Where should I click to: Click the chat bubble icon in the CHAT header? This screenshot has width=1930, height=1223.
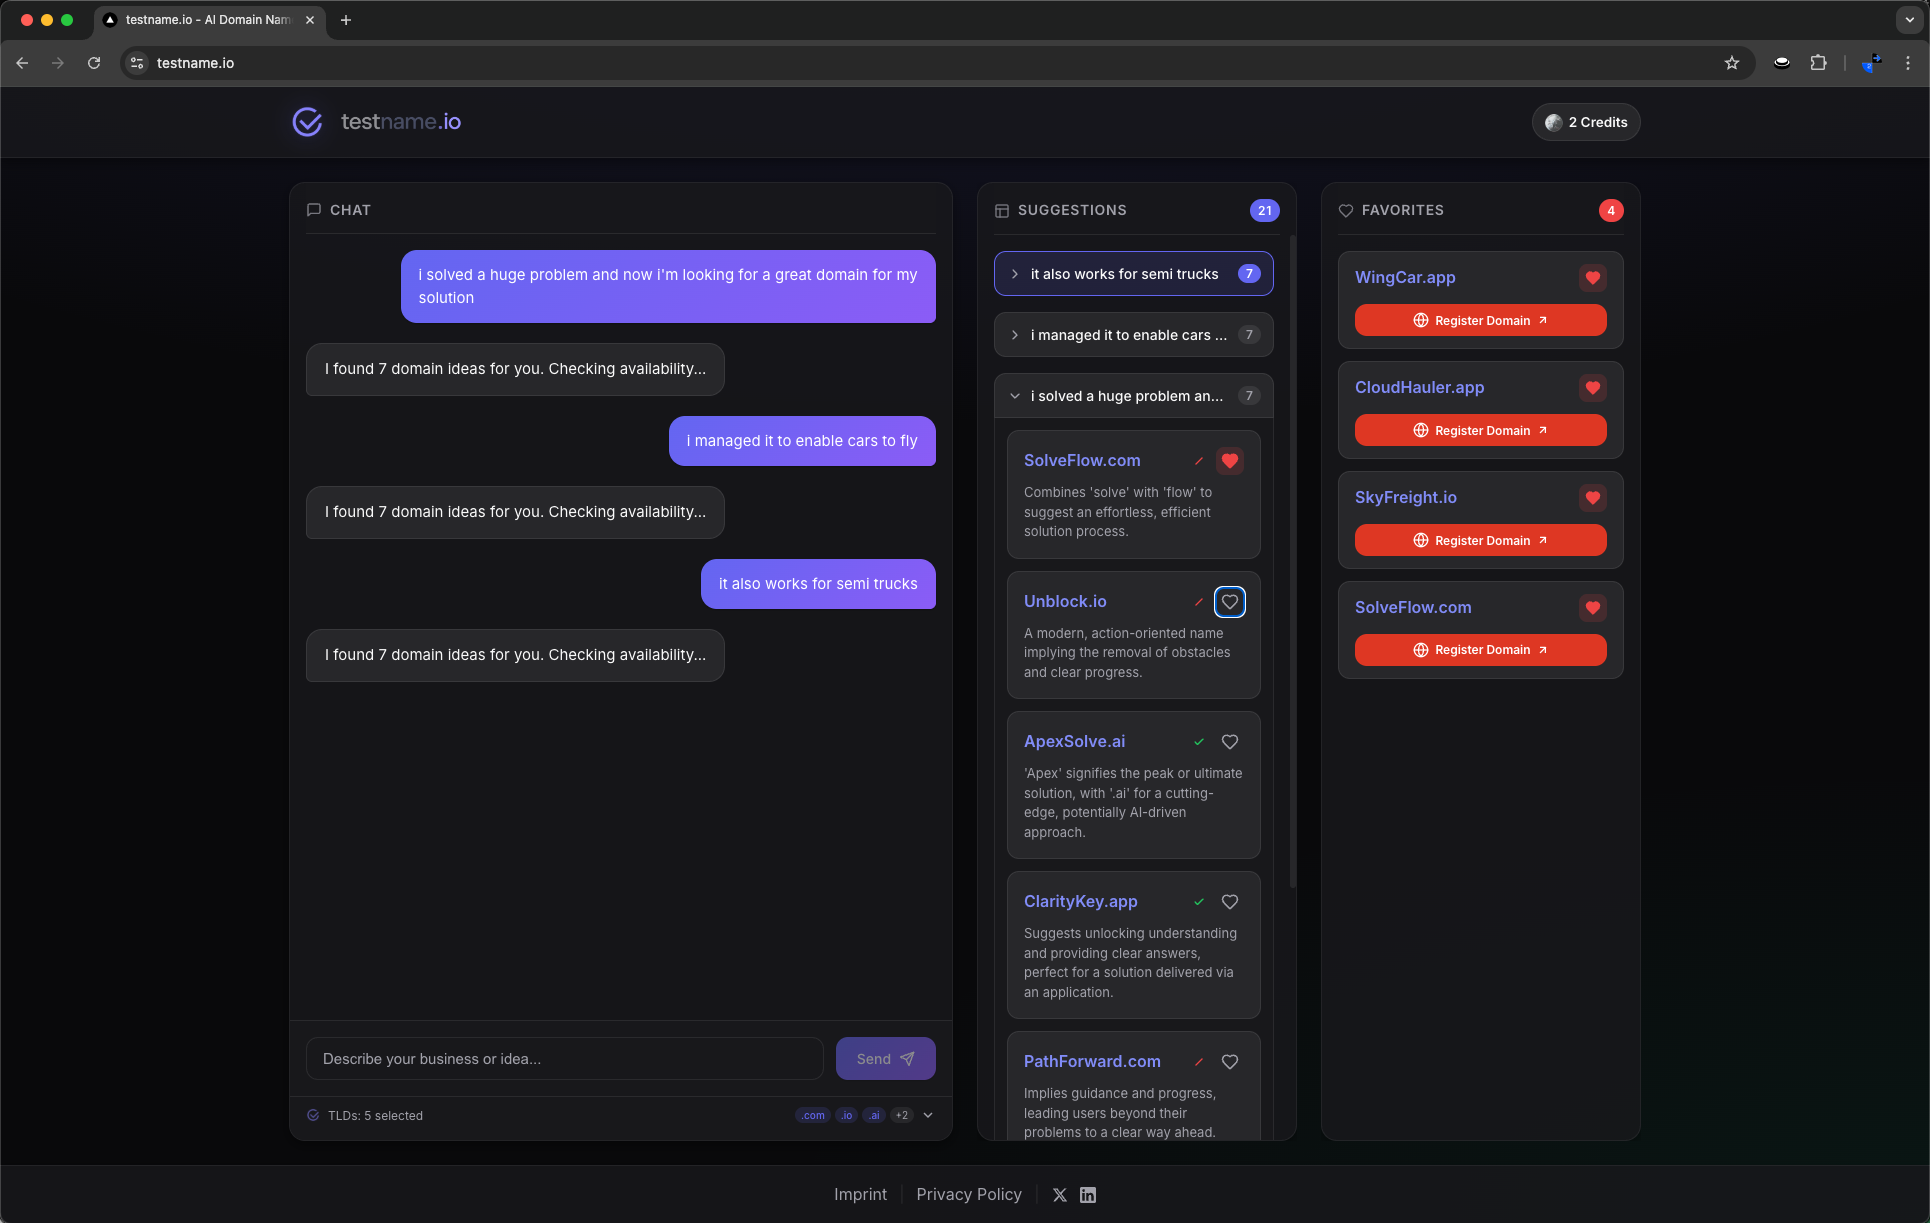coord(314,210)
